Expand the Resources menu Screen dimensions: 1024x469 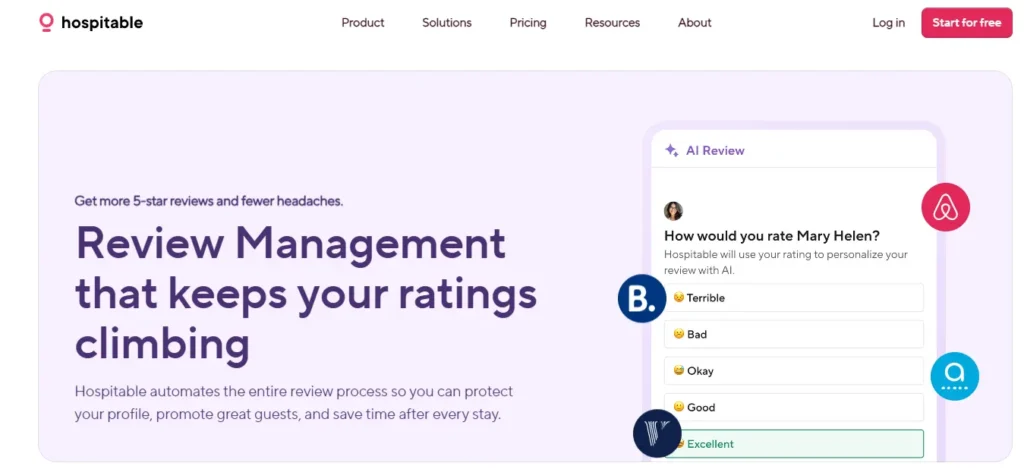pyautogui.click(x=612, y=23)
